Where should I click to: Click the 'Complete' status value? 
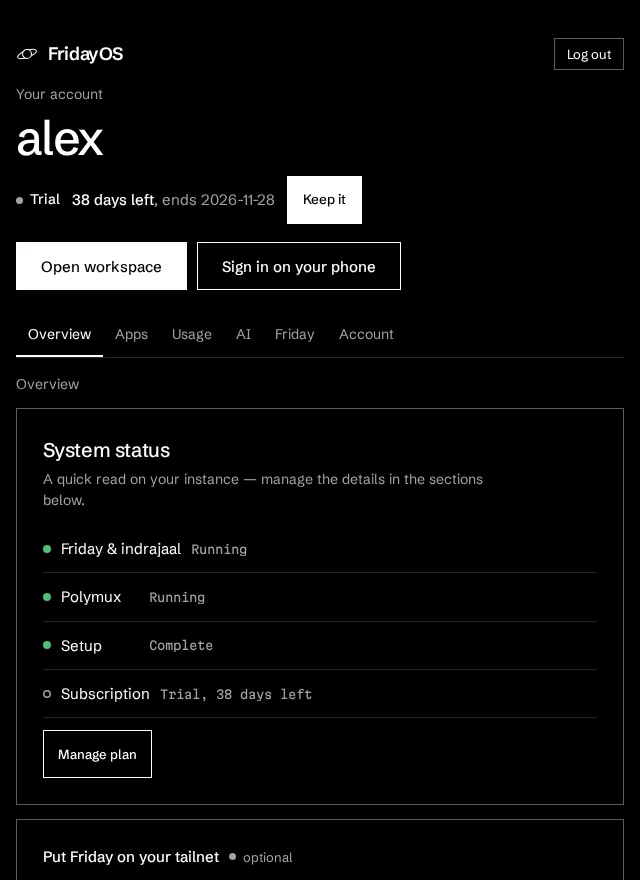coord(181,646)
